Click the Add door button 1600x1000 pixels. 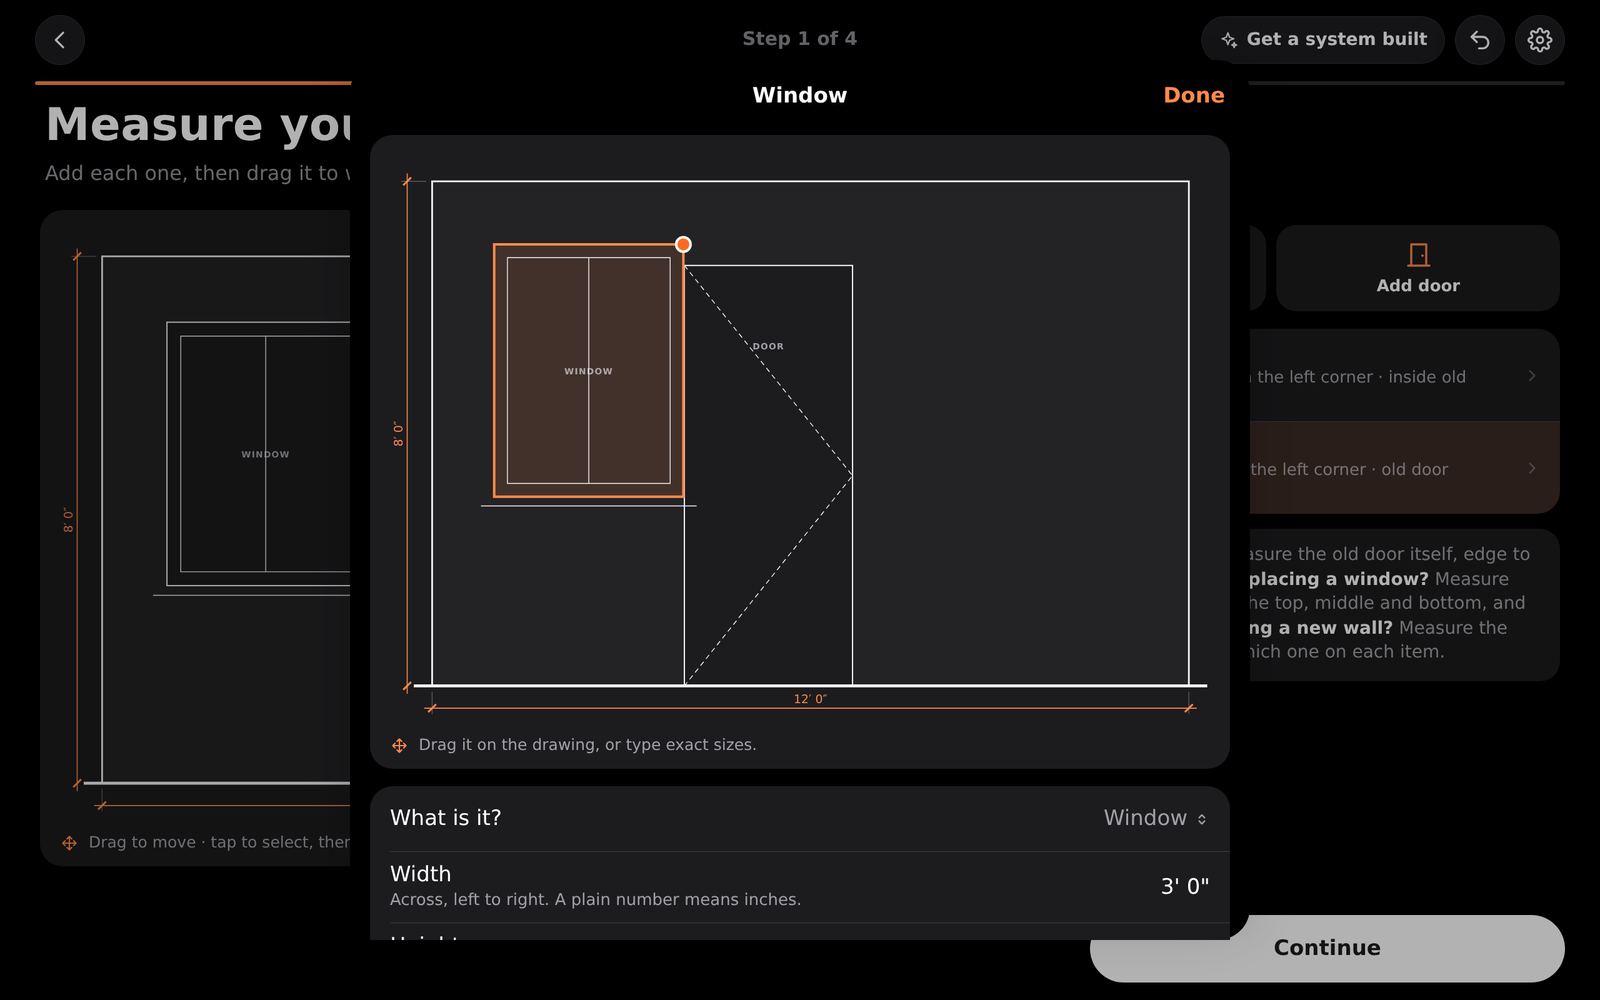(1418, 268)
